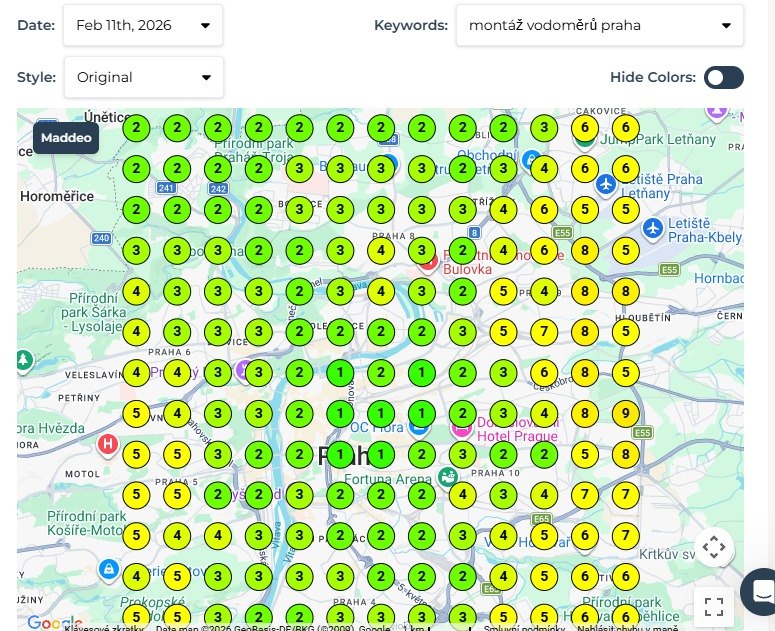Click the Google logo on map

[54, 623]
